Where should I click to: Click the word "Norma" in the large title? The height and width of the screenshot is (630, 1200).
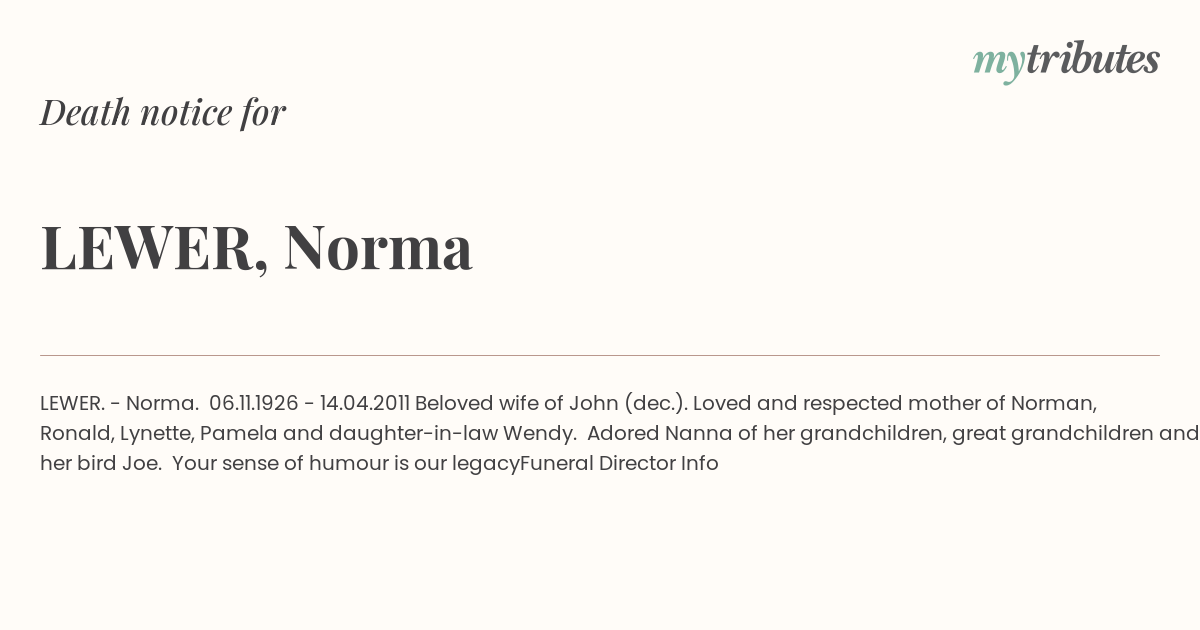[378, 247]
